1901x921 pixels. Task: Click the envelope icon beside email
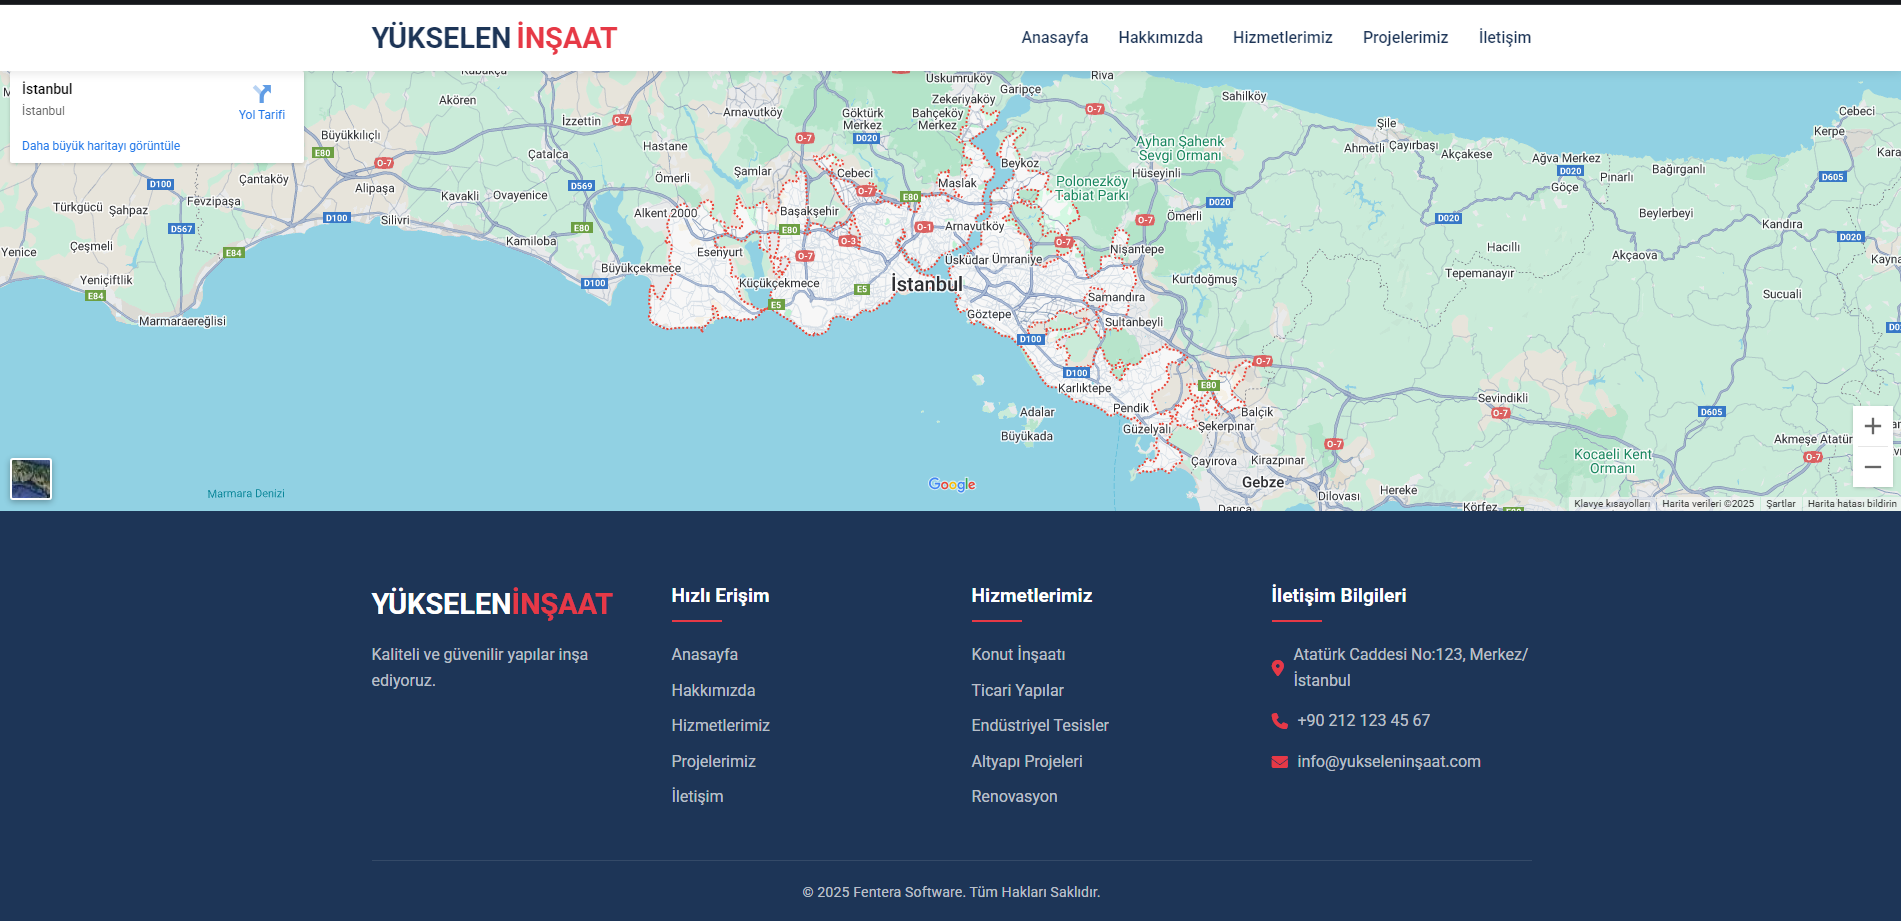(x=1279, y=762)
